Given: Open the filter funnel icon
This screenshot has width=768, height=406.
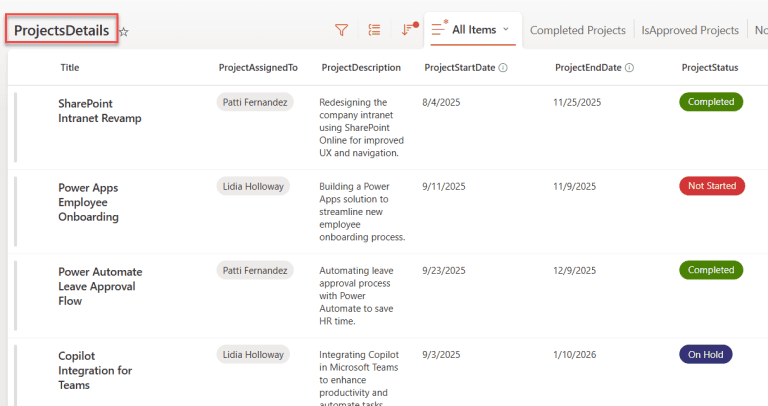Looking at the screenshot, I should tap(341, 30).
